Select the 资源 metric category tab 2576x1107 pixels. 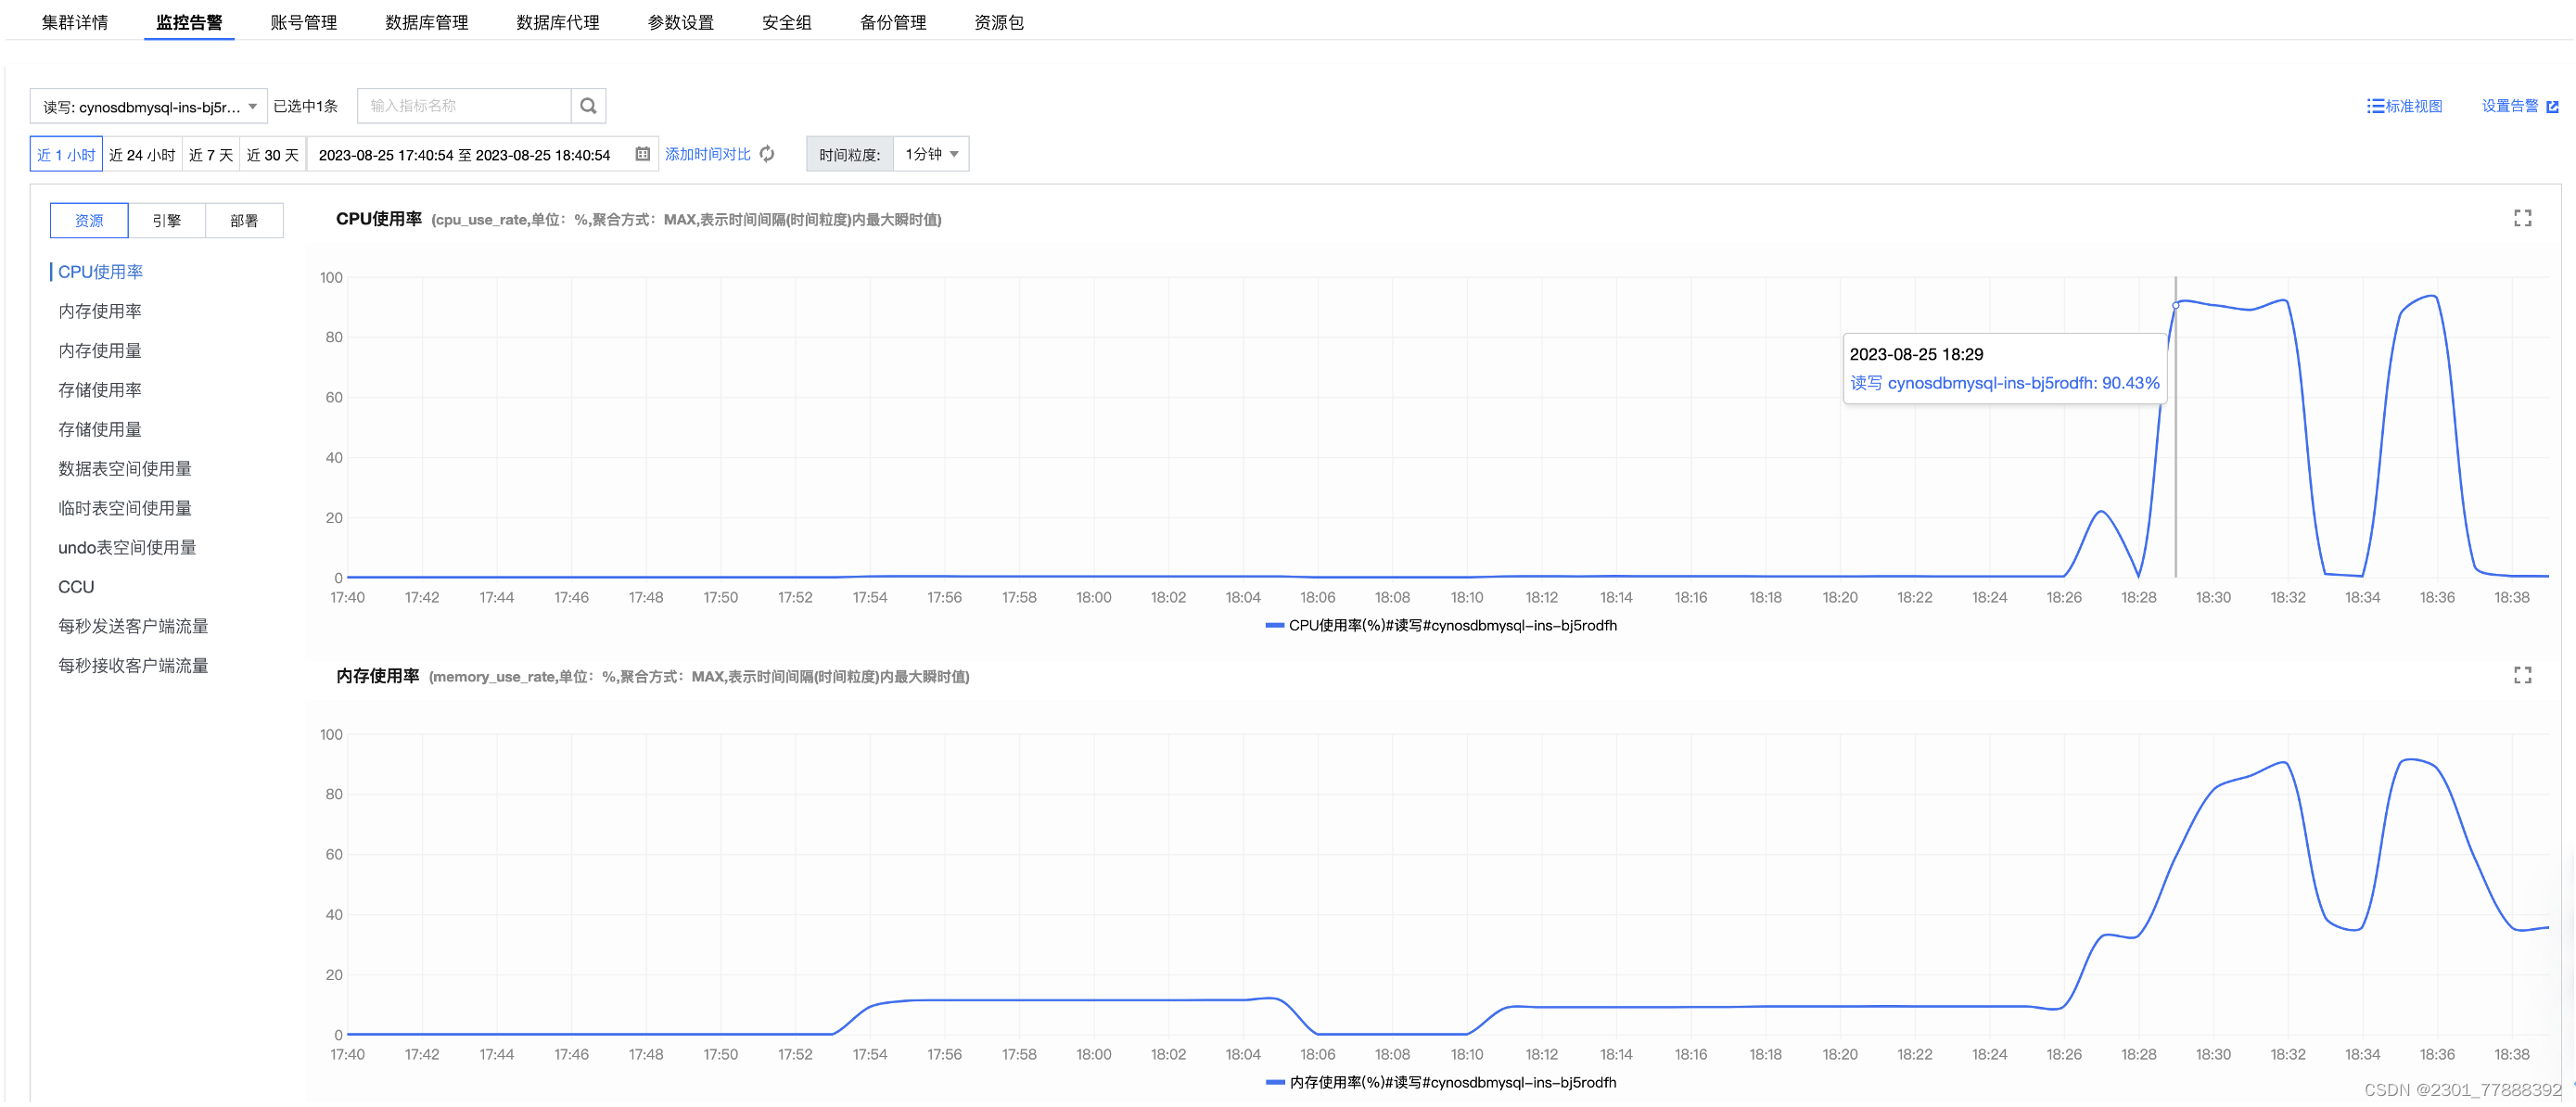pyautogui.click(x=89, y=220)
